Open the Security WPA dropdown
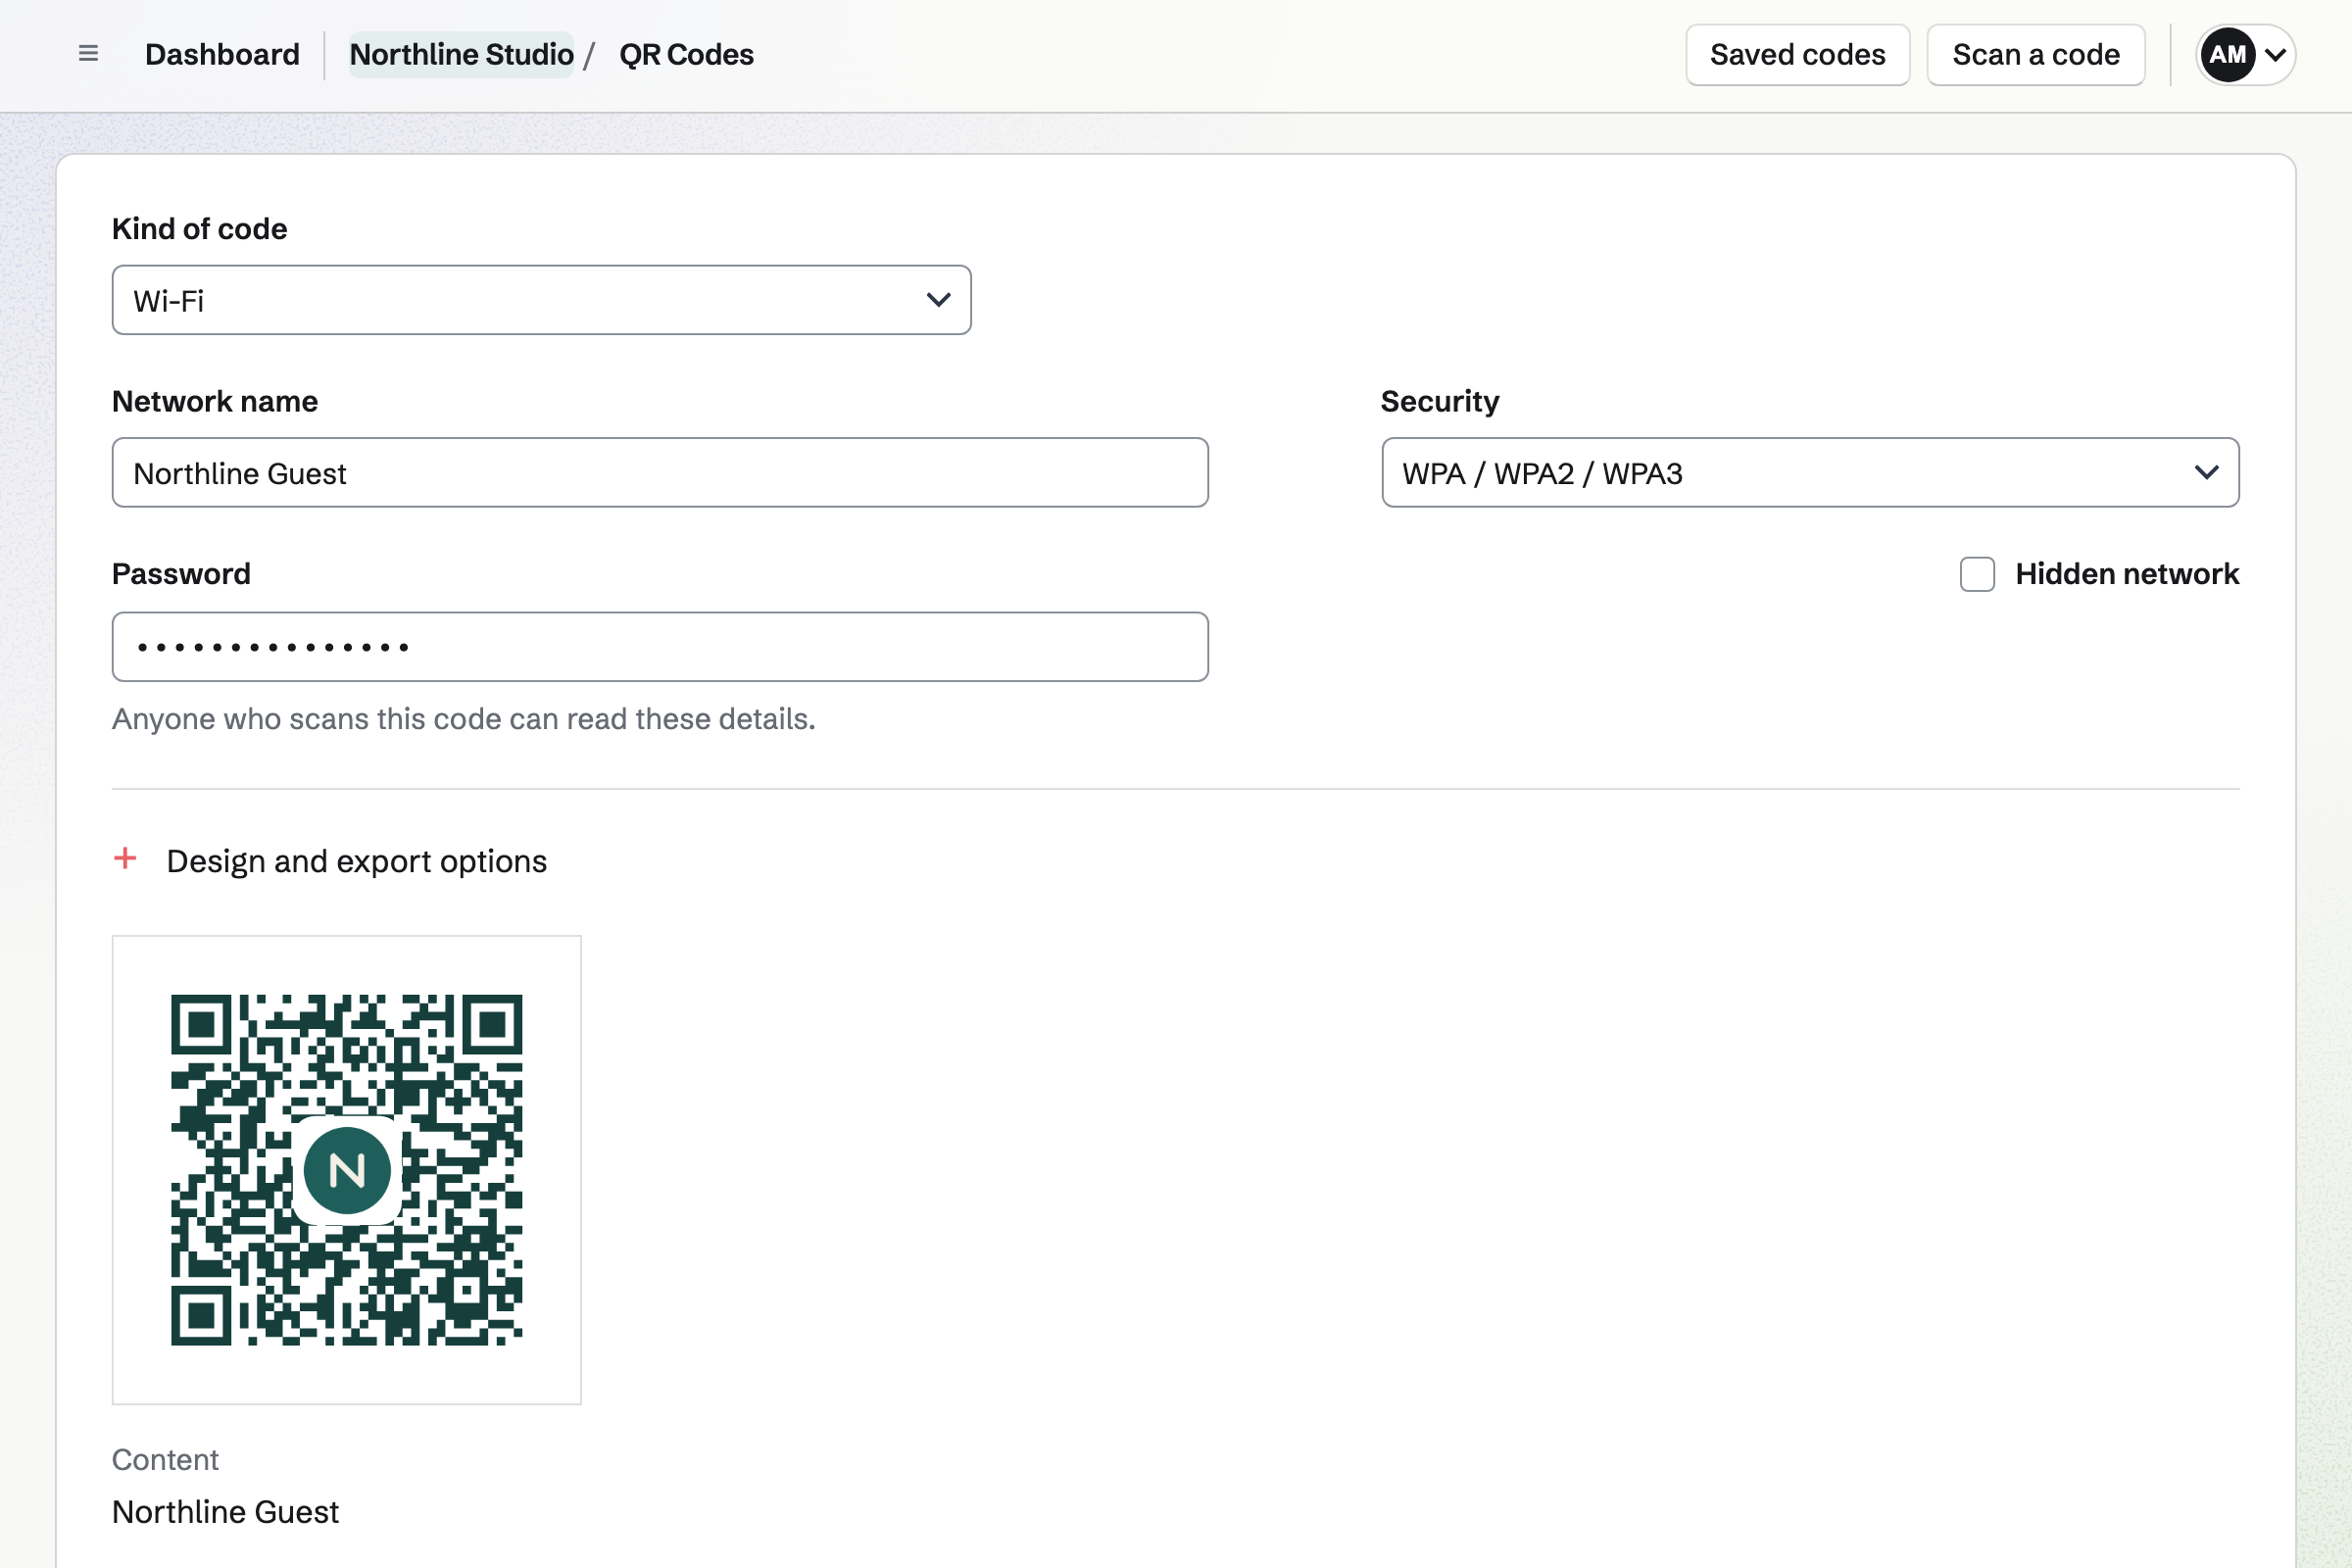Image resolution: width=2352 pixels, height=1568 pixels. point(1810,472)
